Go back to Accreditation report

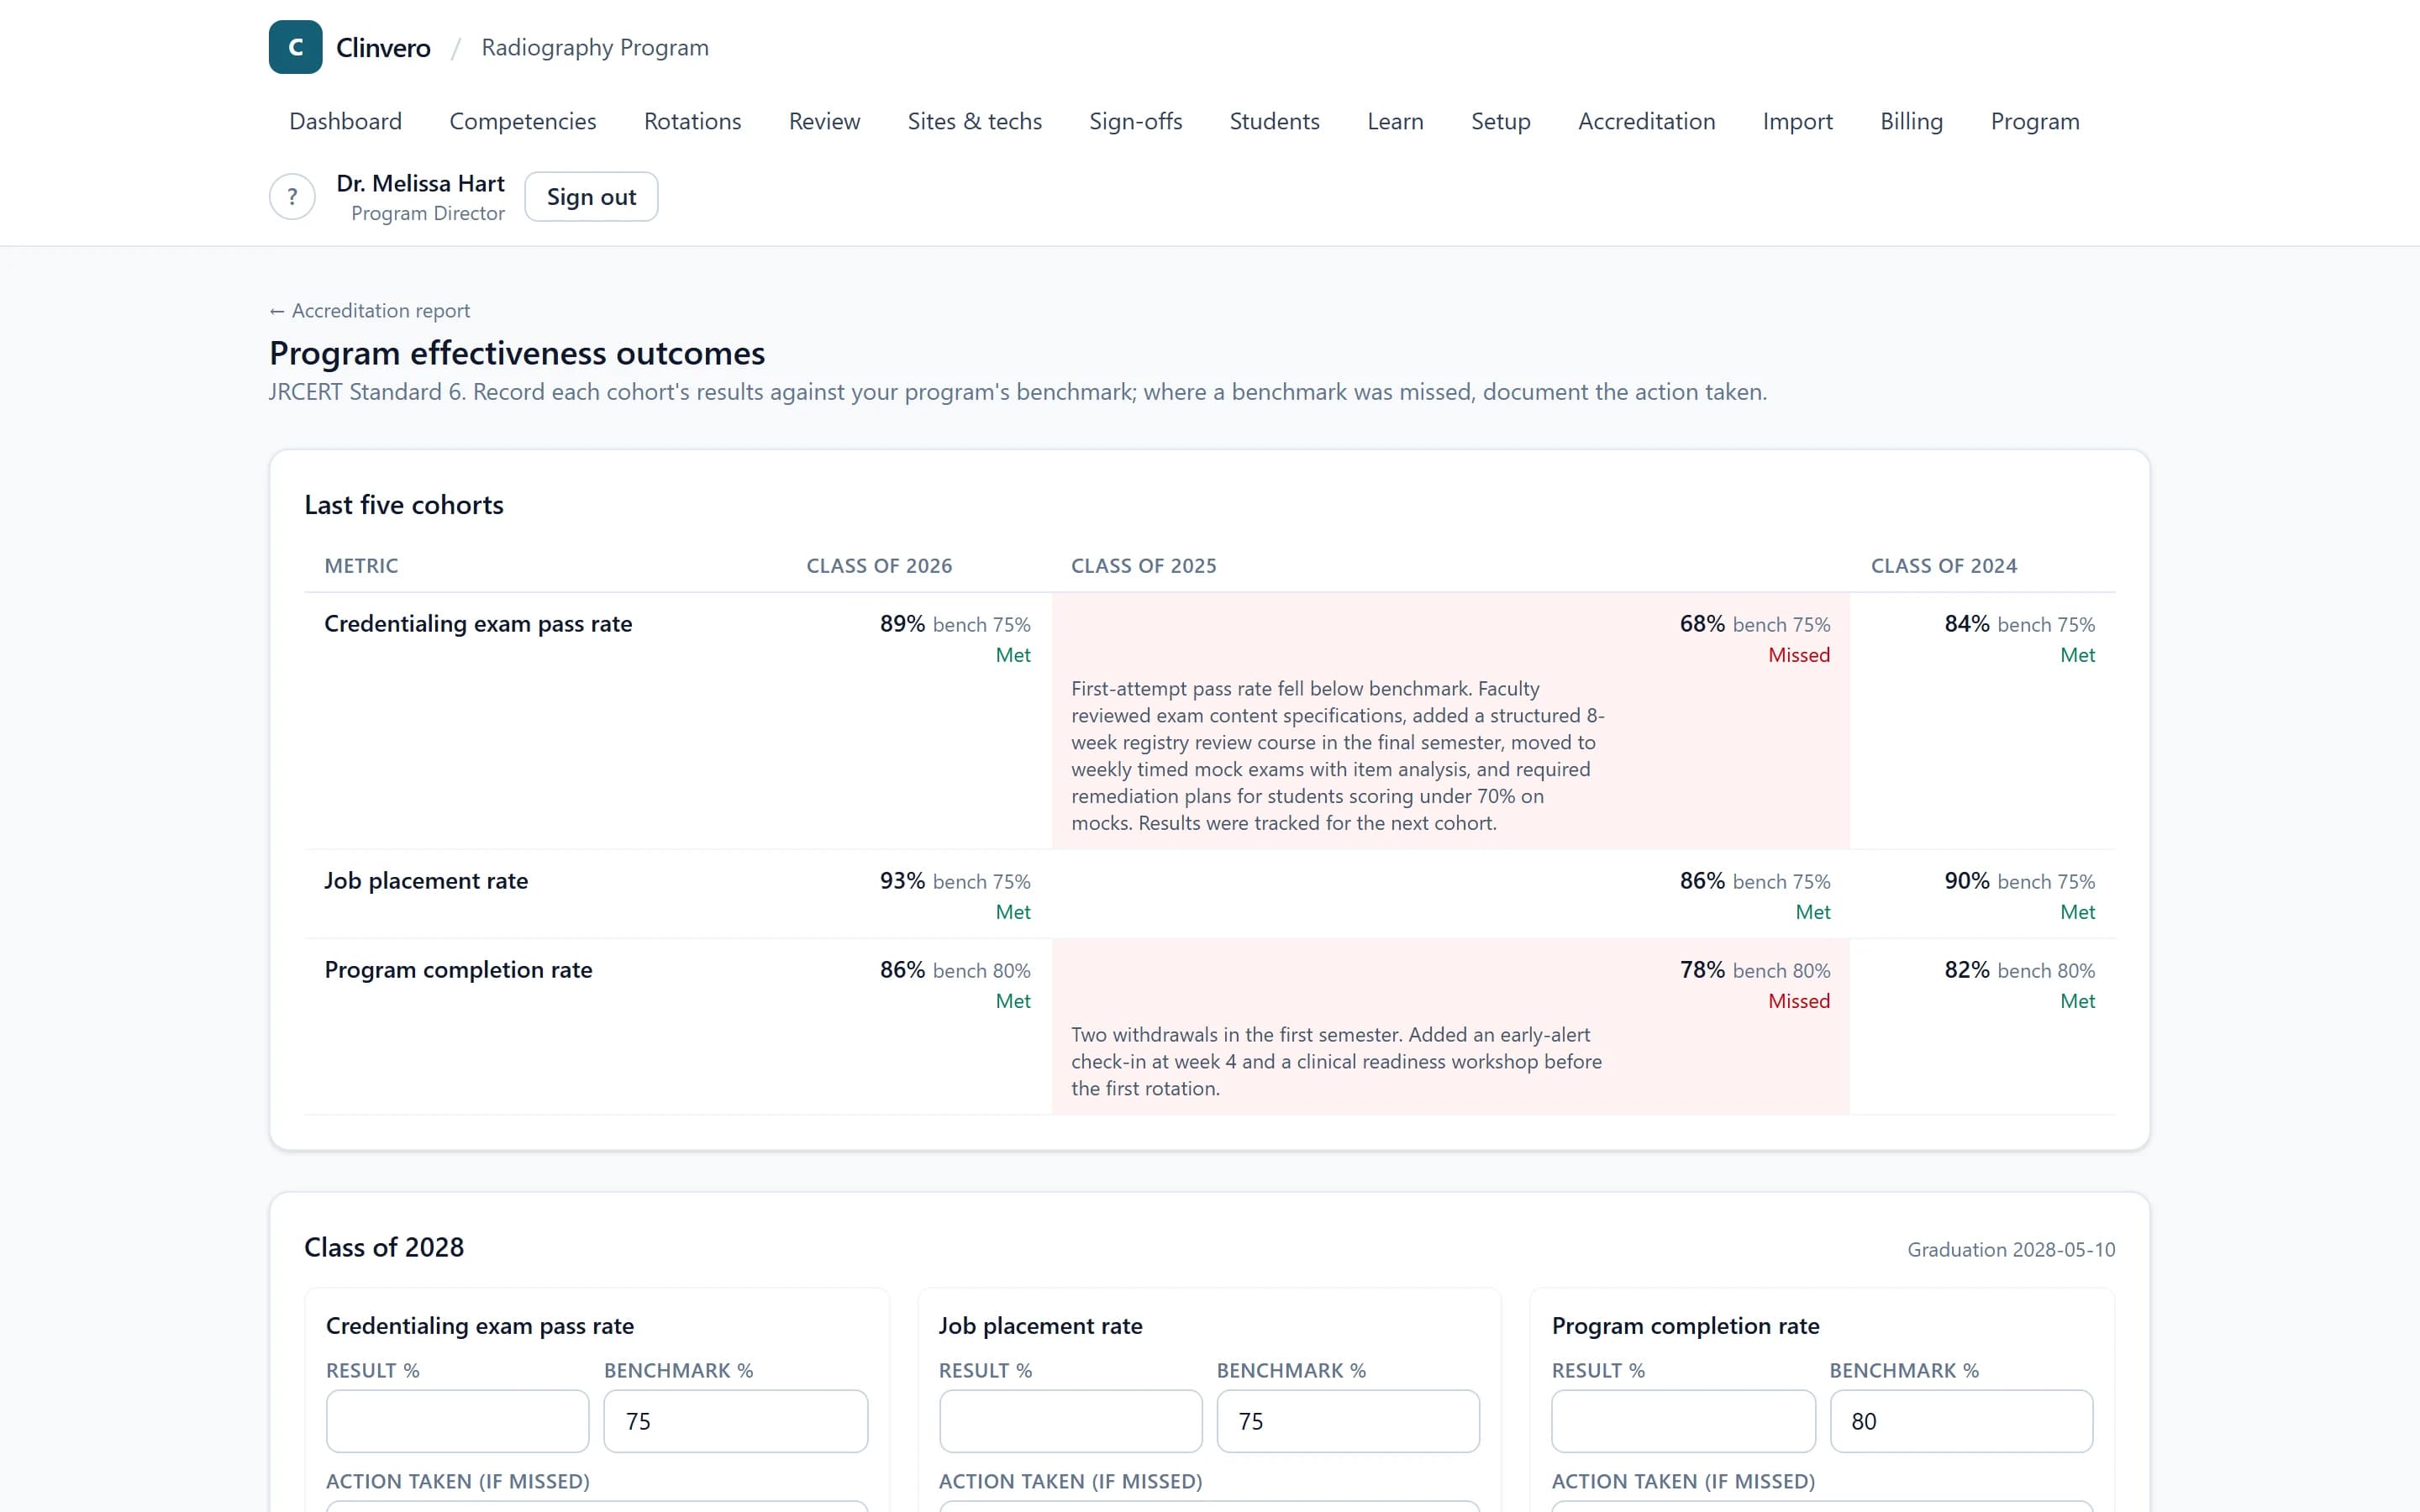point(369,311)
